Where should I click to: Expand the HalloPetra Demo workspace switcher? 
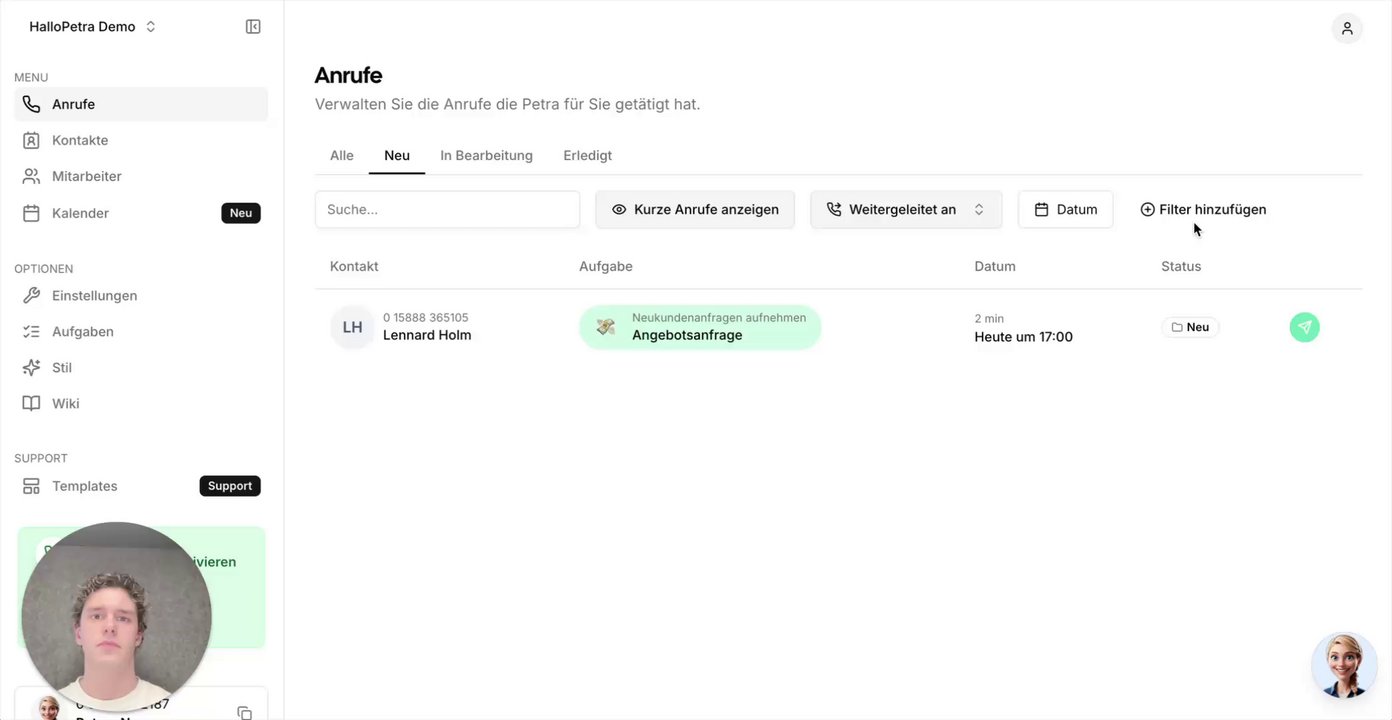(x=93, y=27)
